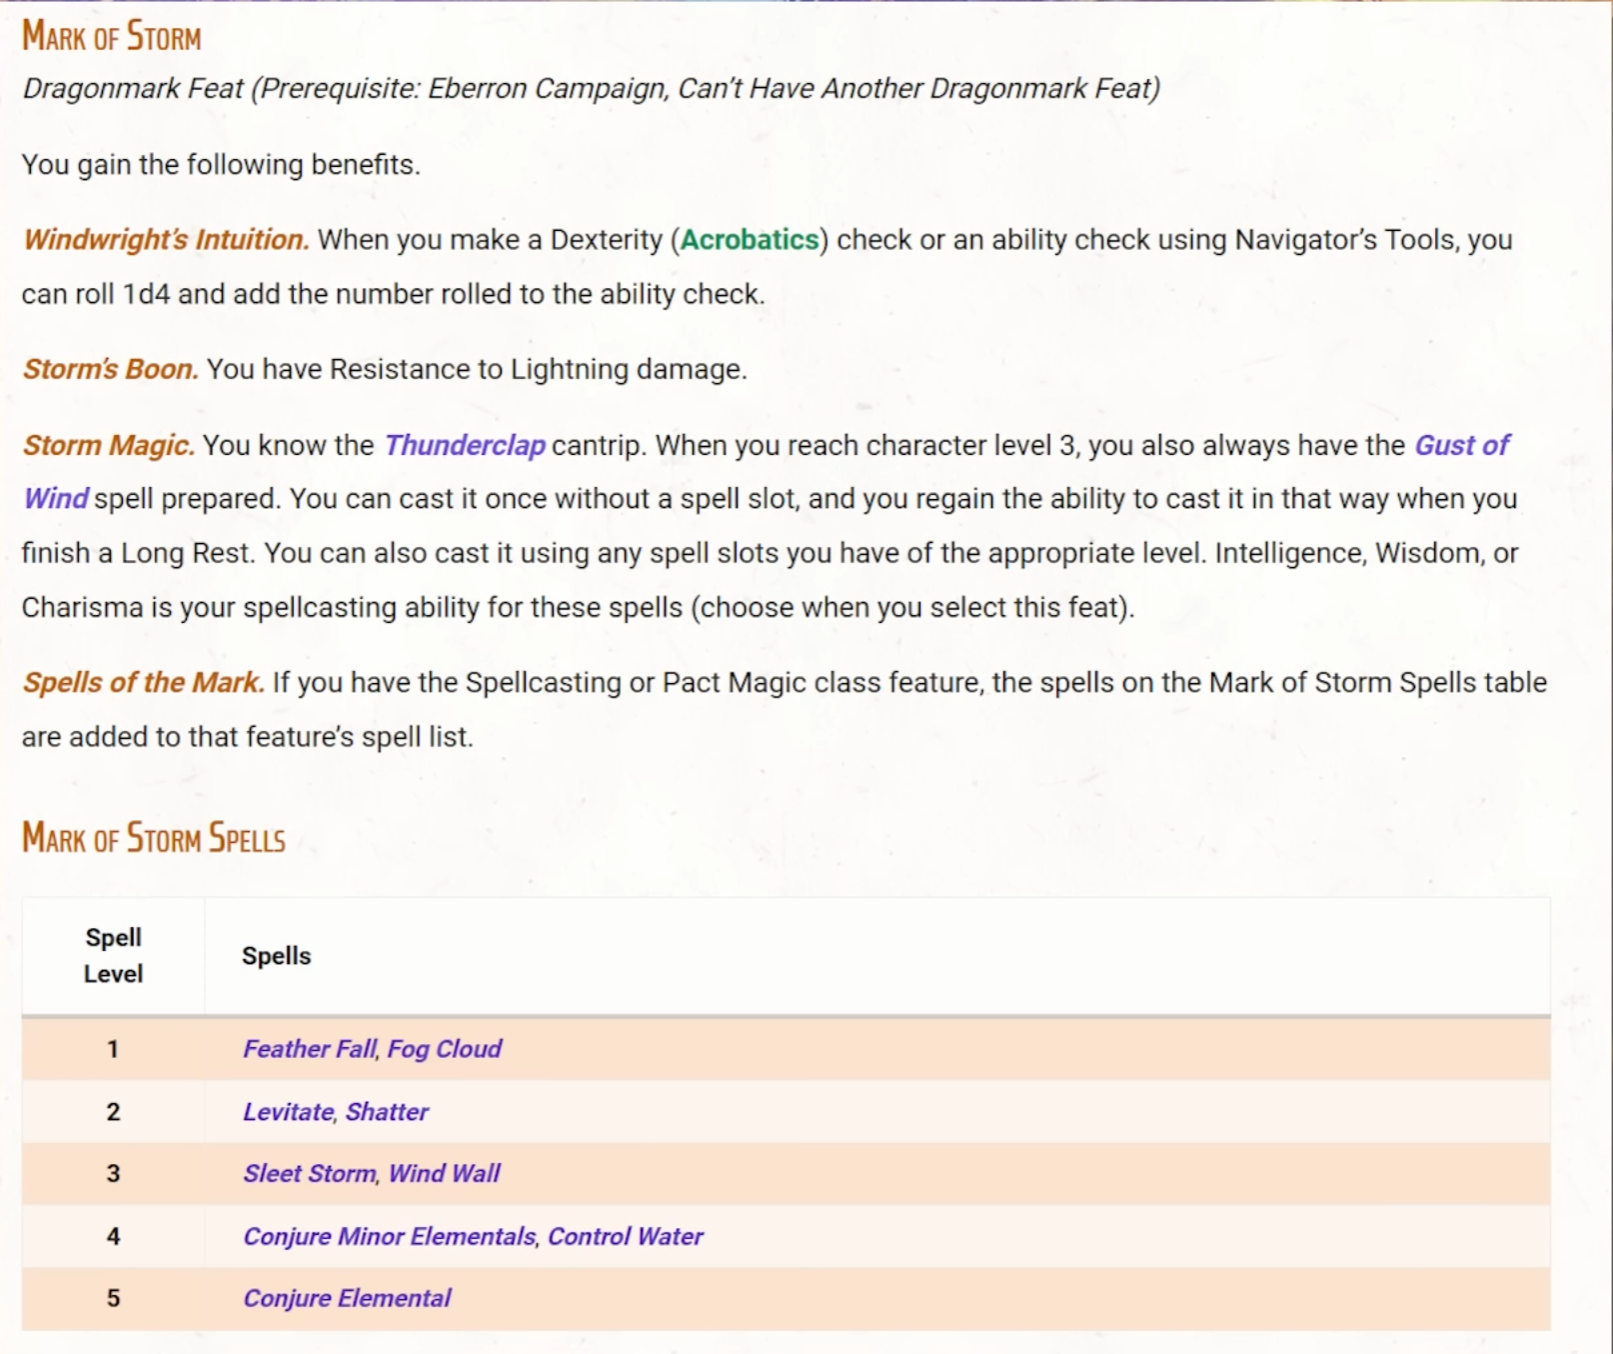Open the Fog Cloud spell link

click(x=445, y=1049)
